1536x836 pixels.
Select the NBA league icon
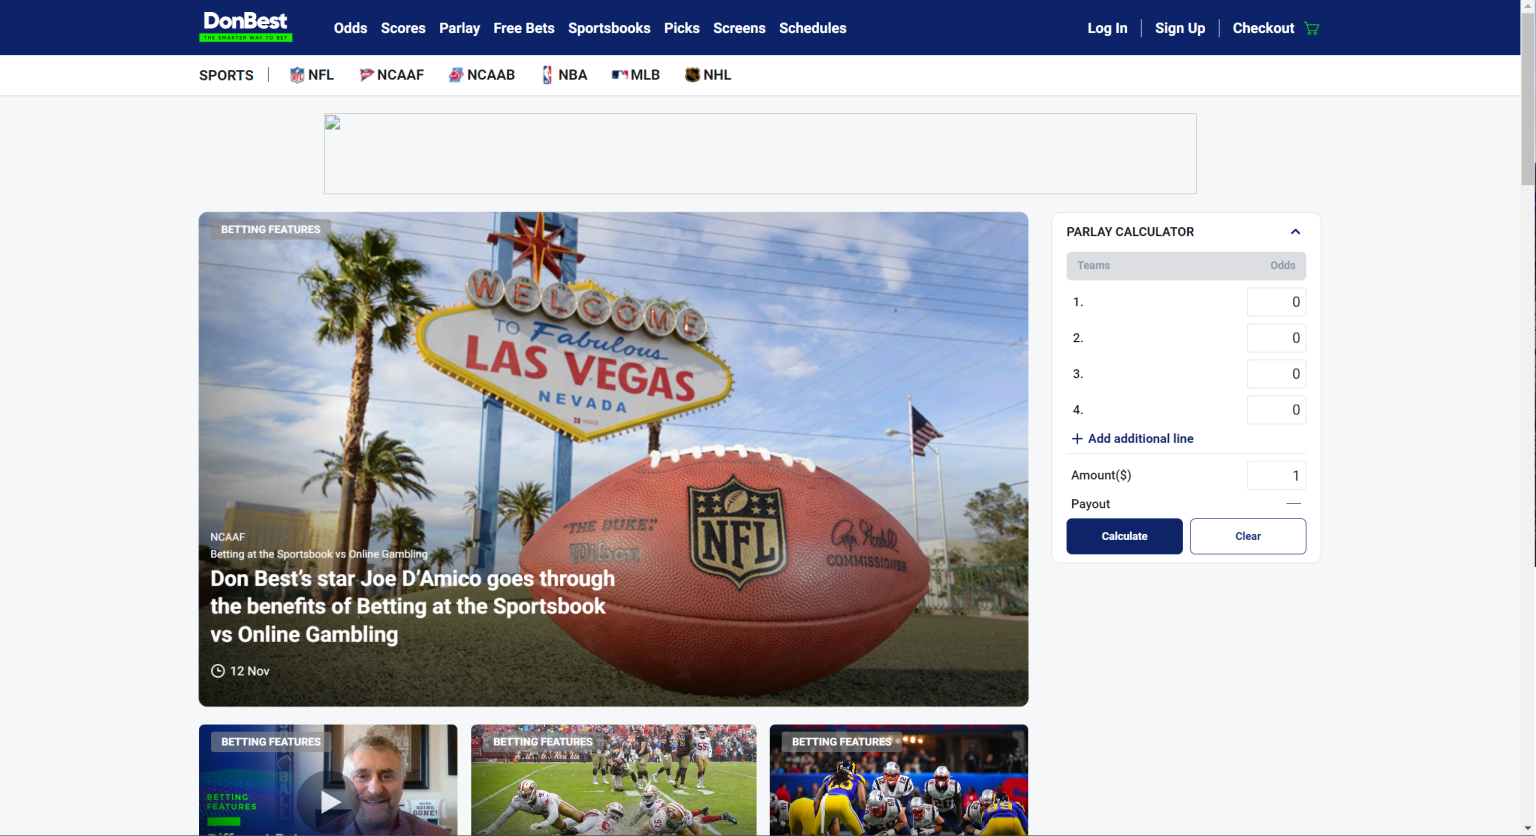click(547, 74)
